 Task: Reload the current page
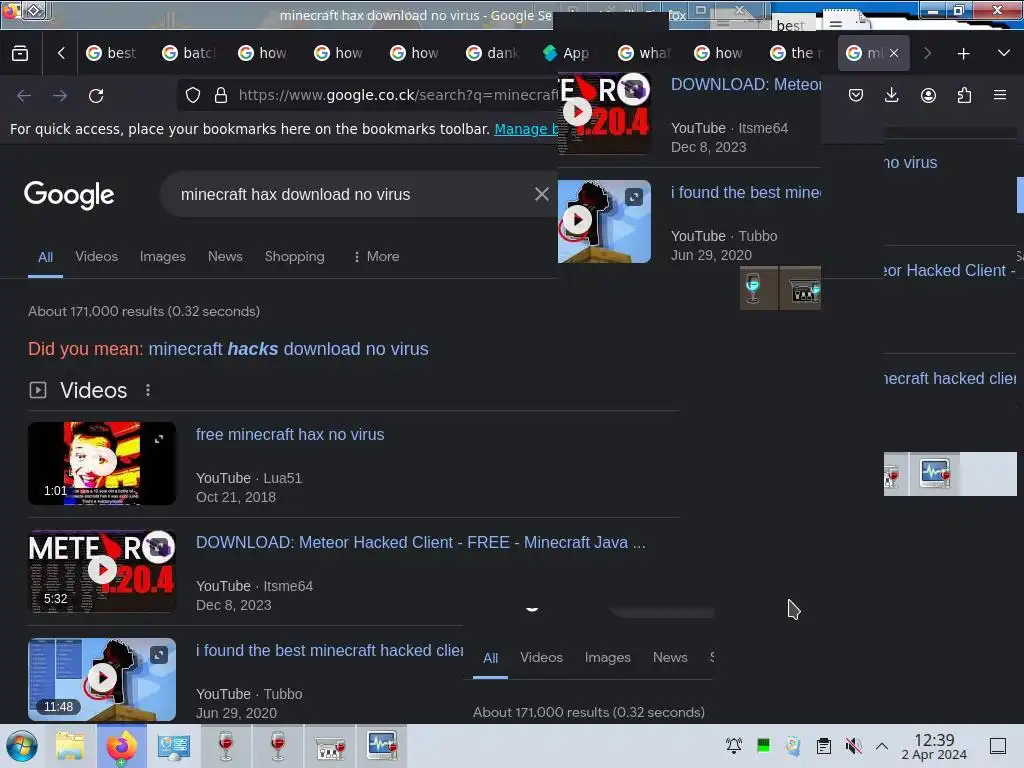click(96, 95)
